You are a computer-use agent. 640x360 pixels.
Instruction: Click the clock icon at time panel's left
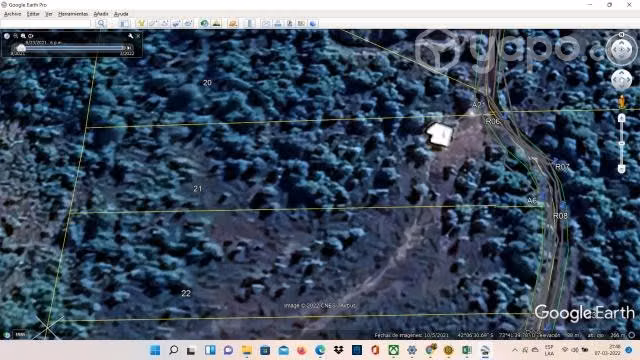tap(7, 36)
